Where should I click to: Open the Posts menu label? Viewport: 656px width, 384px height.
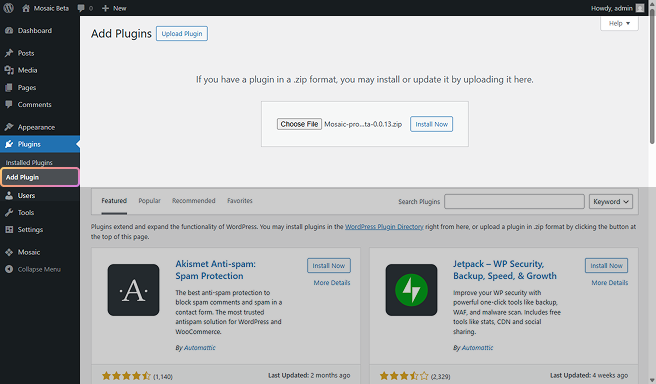pos(26,53)
